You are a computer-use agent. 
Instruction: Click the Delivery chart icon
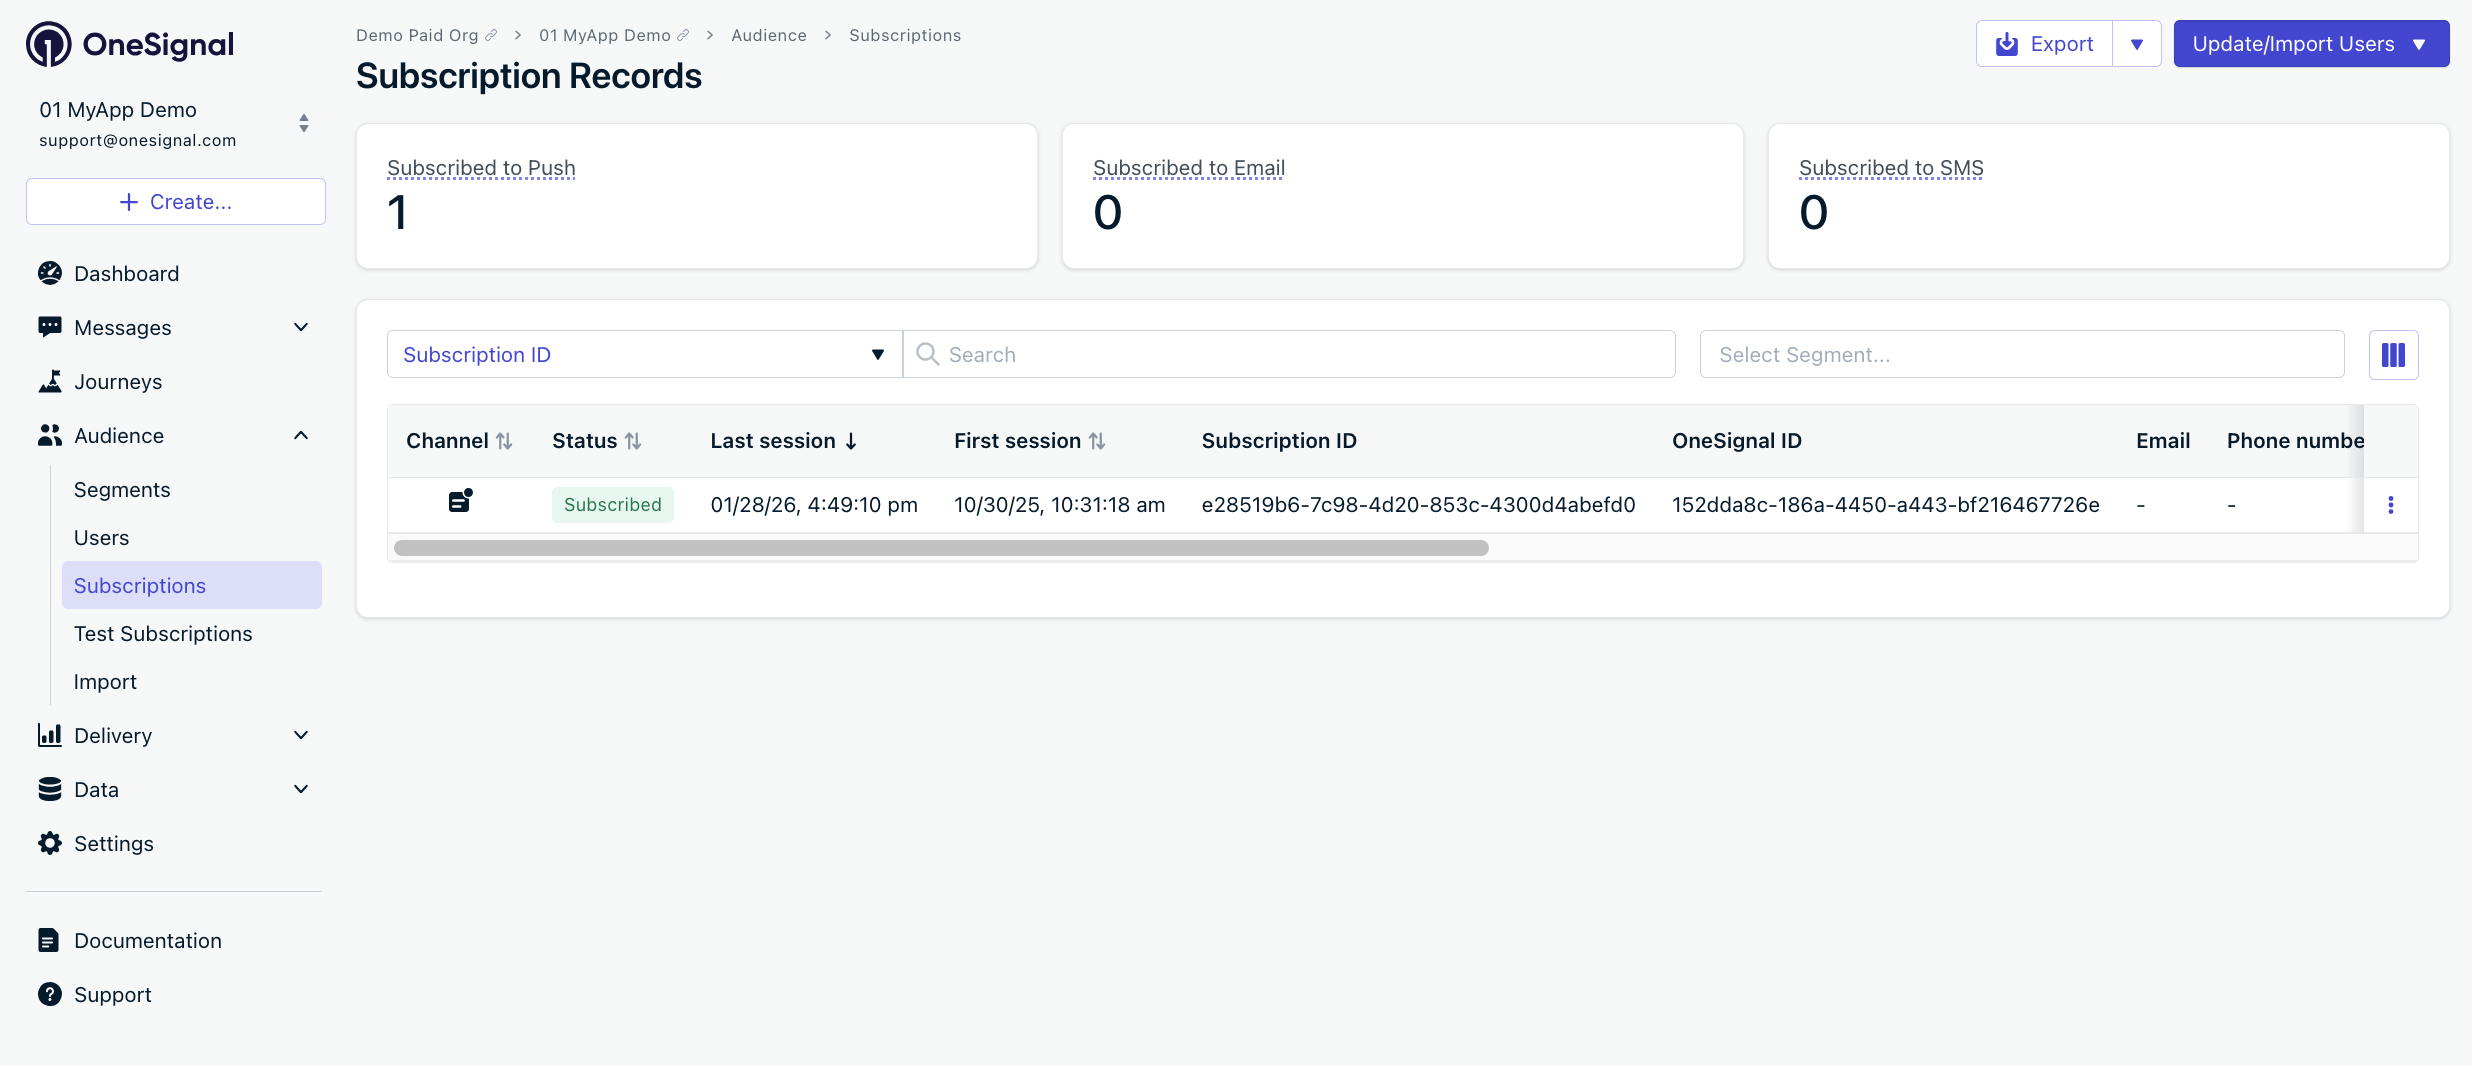tap(50, 735)
